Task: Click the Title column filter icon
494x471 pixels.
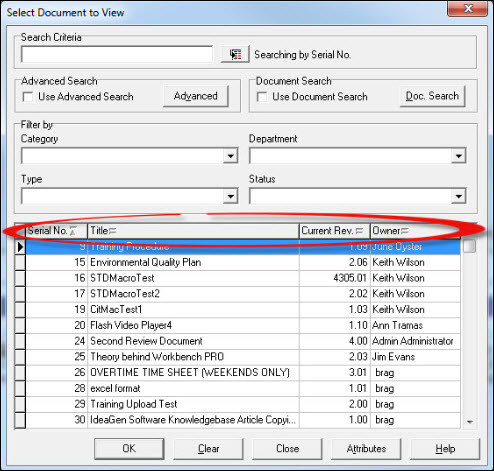Action: tap(112, 231)
